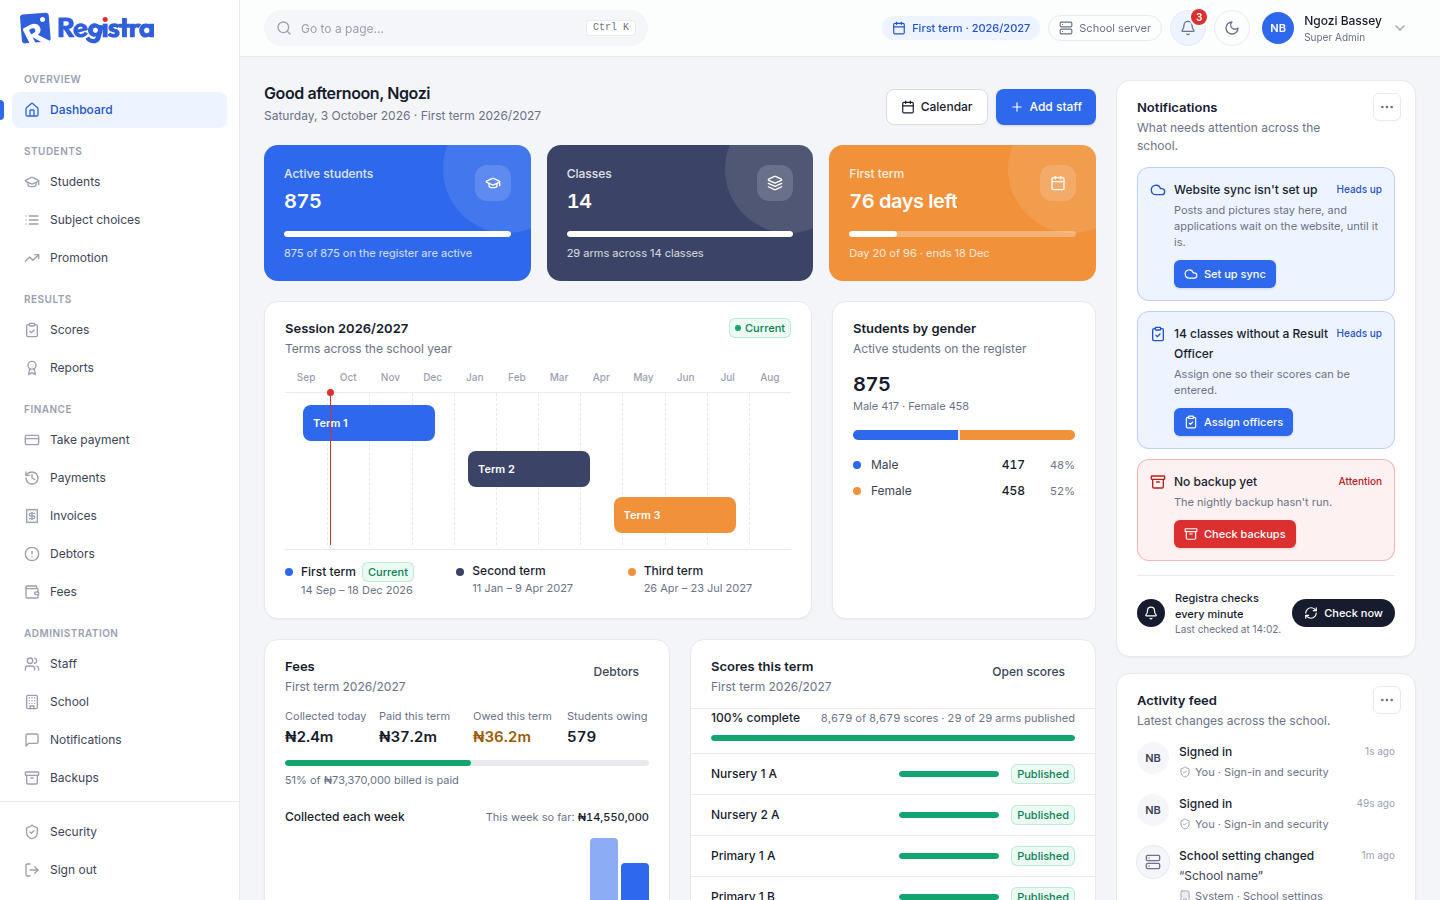Select the Term 1 bar in timeline

(369, 423)
